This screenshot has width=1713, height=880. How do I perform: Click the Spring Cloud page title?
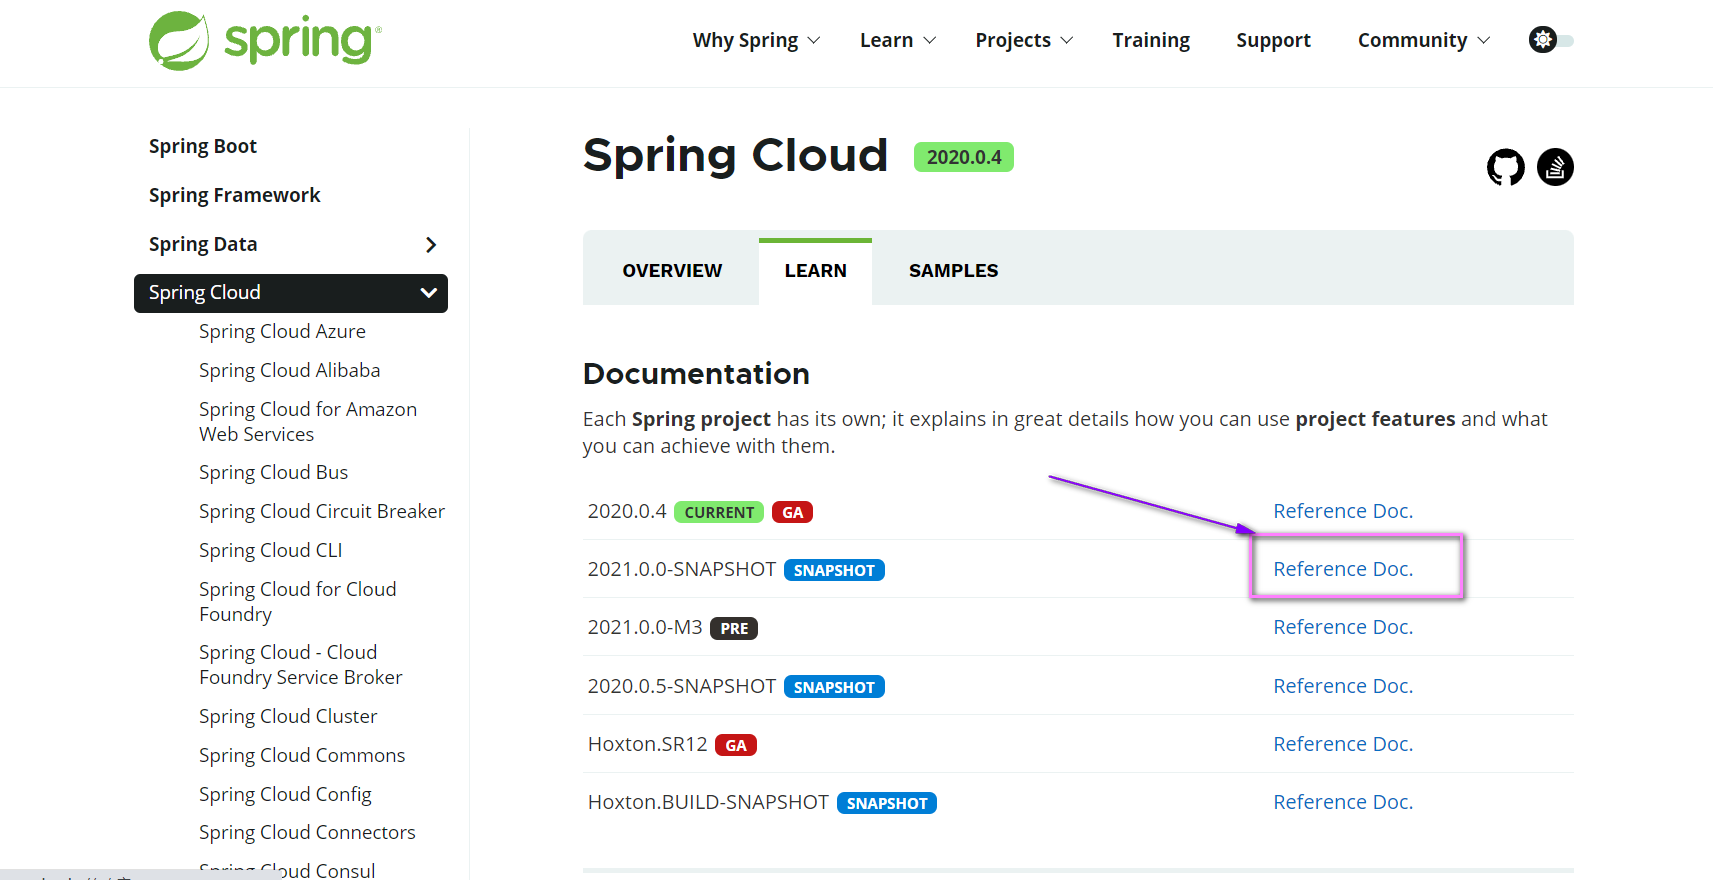(x=735, y=156)
